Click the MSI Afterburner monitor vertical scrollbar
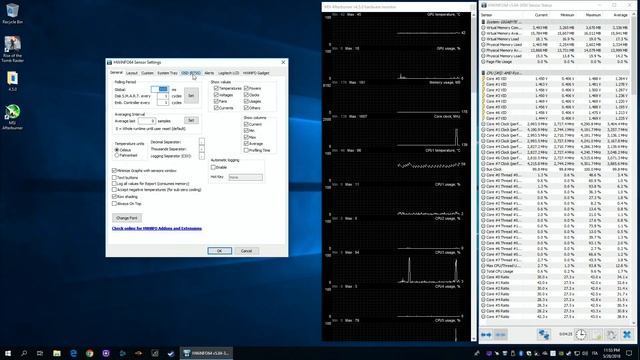This screenshot has width=640, height=360. pyautogui.click(x=473, y=176)
